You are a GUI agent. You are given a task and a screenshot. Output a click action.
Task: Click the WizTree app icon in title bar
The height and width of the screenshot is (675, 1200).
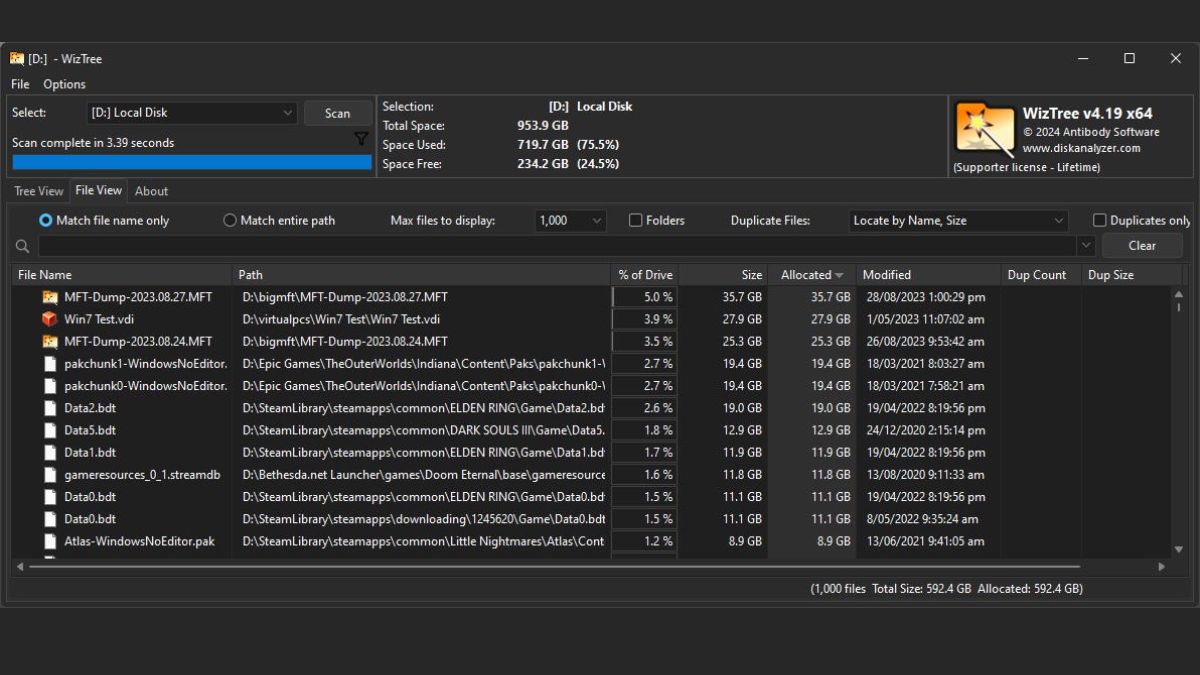pyautogui.click(x=17, y=59)
